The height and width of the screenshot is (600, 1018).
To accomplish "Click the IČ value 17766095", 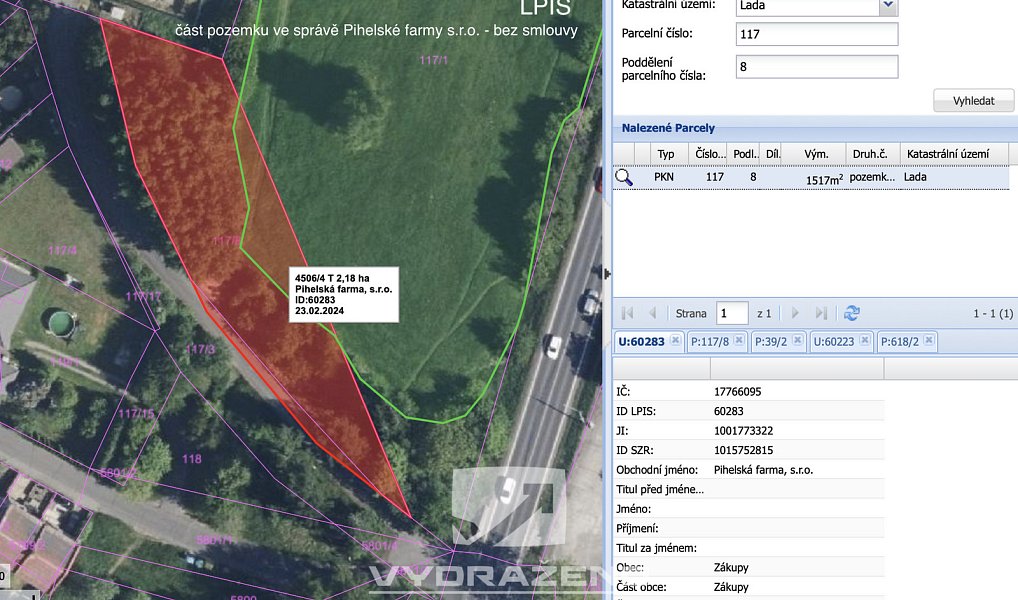I will 738,392.
